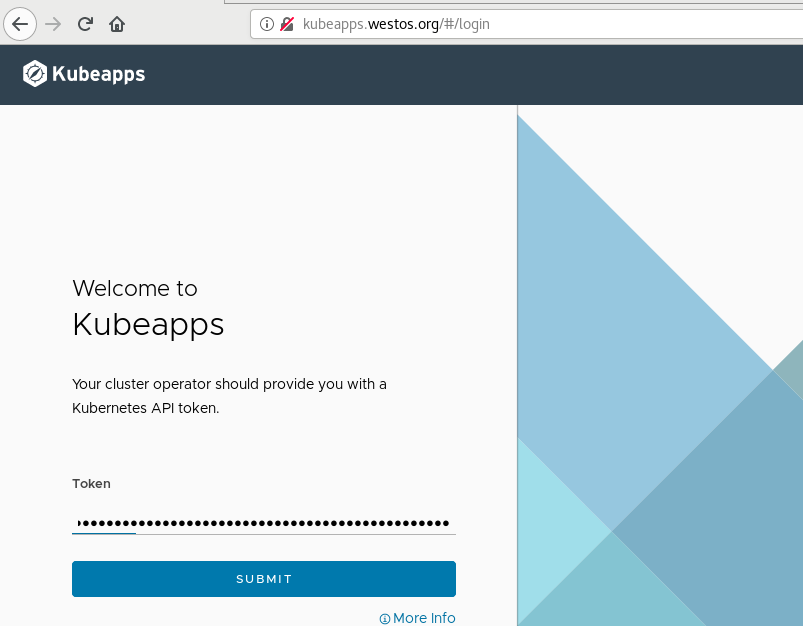The height and width of the screenshot is (626, 803).
Task: Open the site information panel in address bar
Action: pos(266,24)
